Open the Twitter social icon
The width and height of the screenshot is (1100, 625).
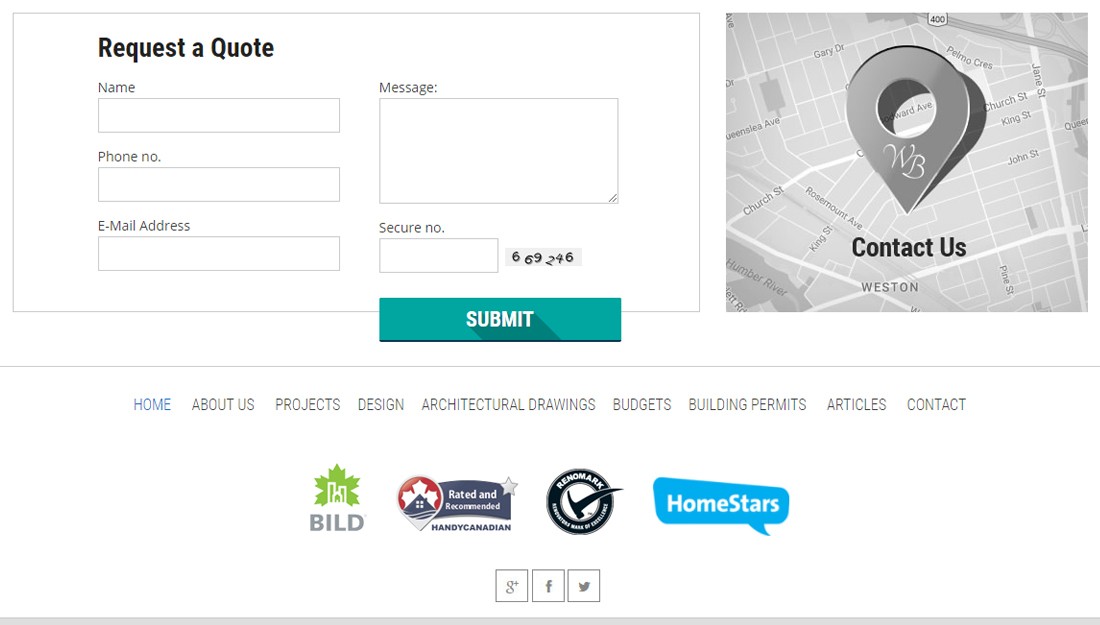pos(584,586)
